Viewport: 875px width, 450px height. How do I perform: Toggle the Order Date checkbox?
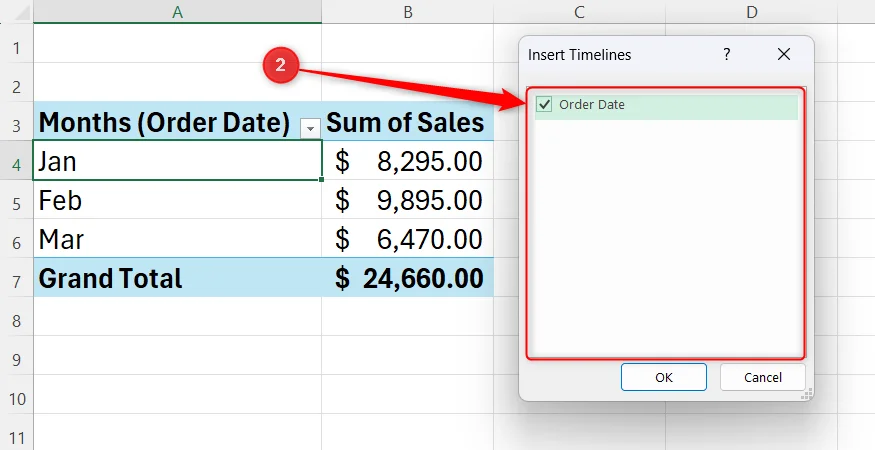point(544,104)
